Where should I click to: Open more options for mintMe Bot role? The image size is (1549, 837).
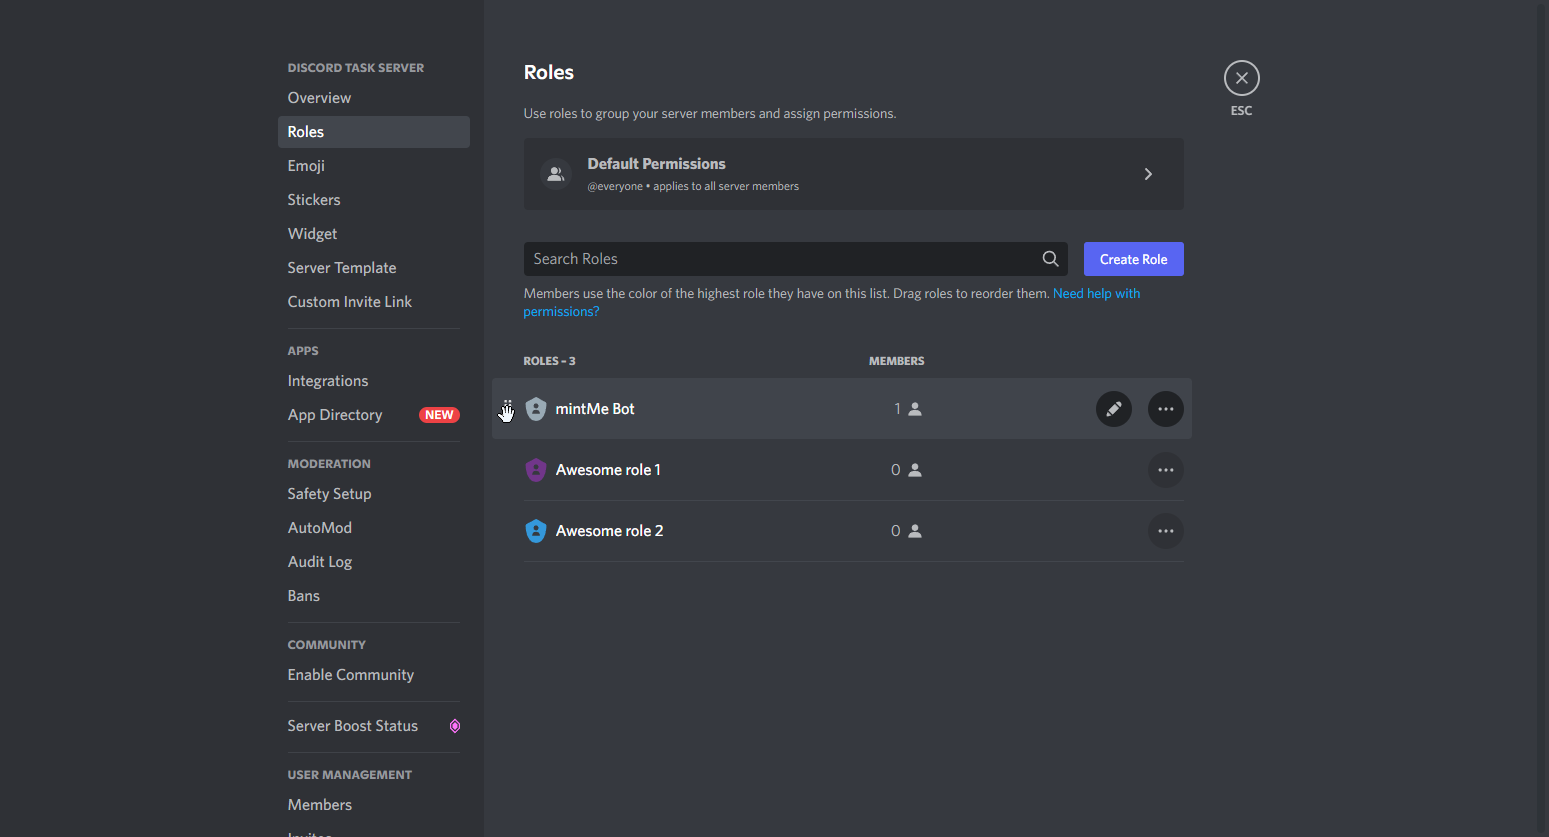point(1165,409)
